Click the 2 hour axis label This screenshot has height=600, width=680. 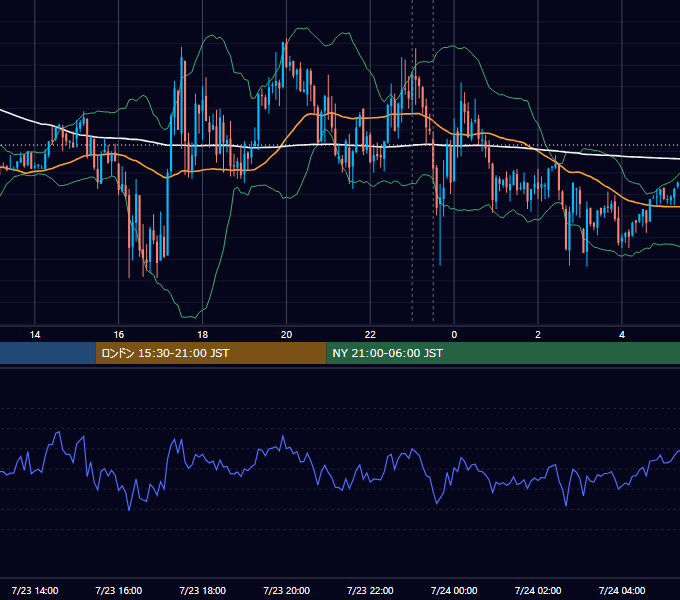(538, 335)
